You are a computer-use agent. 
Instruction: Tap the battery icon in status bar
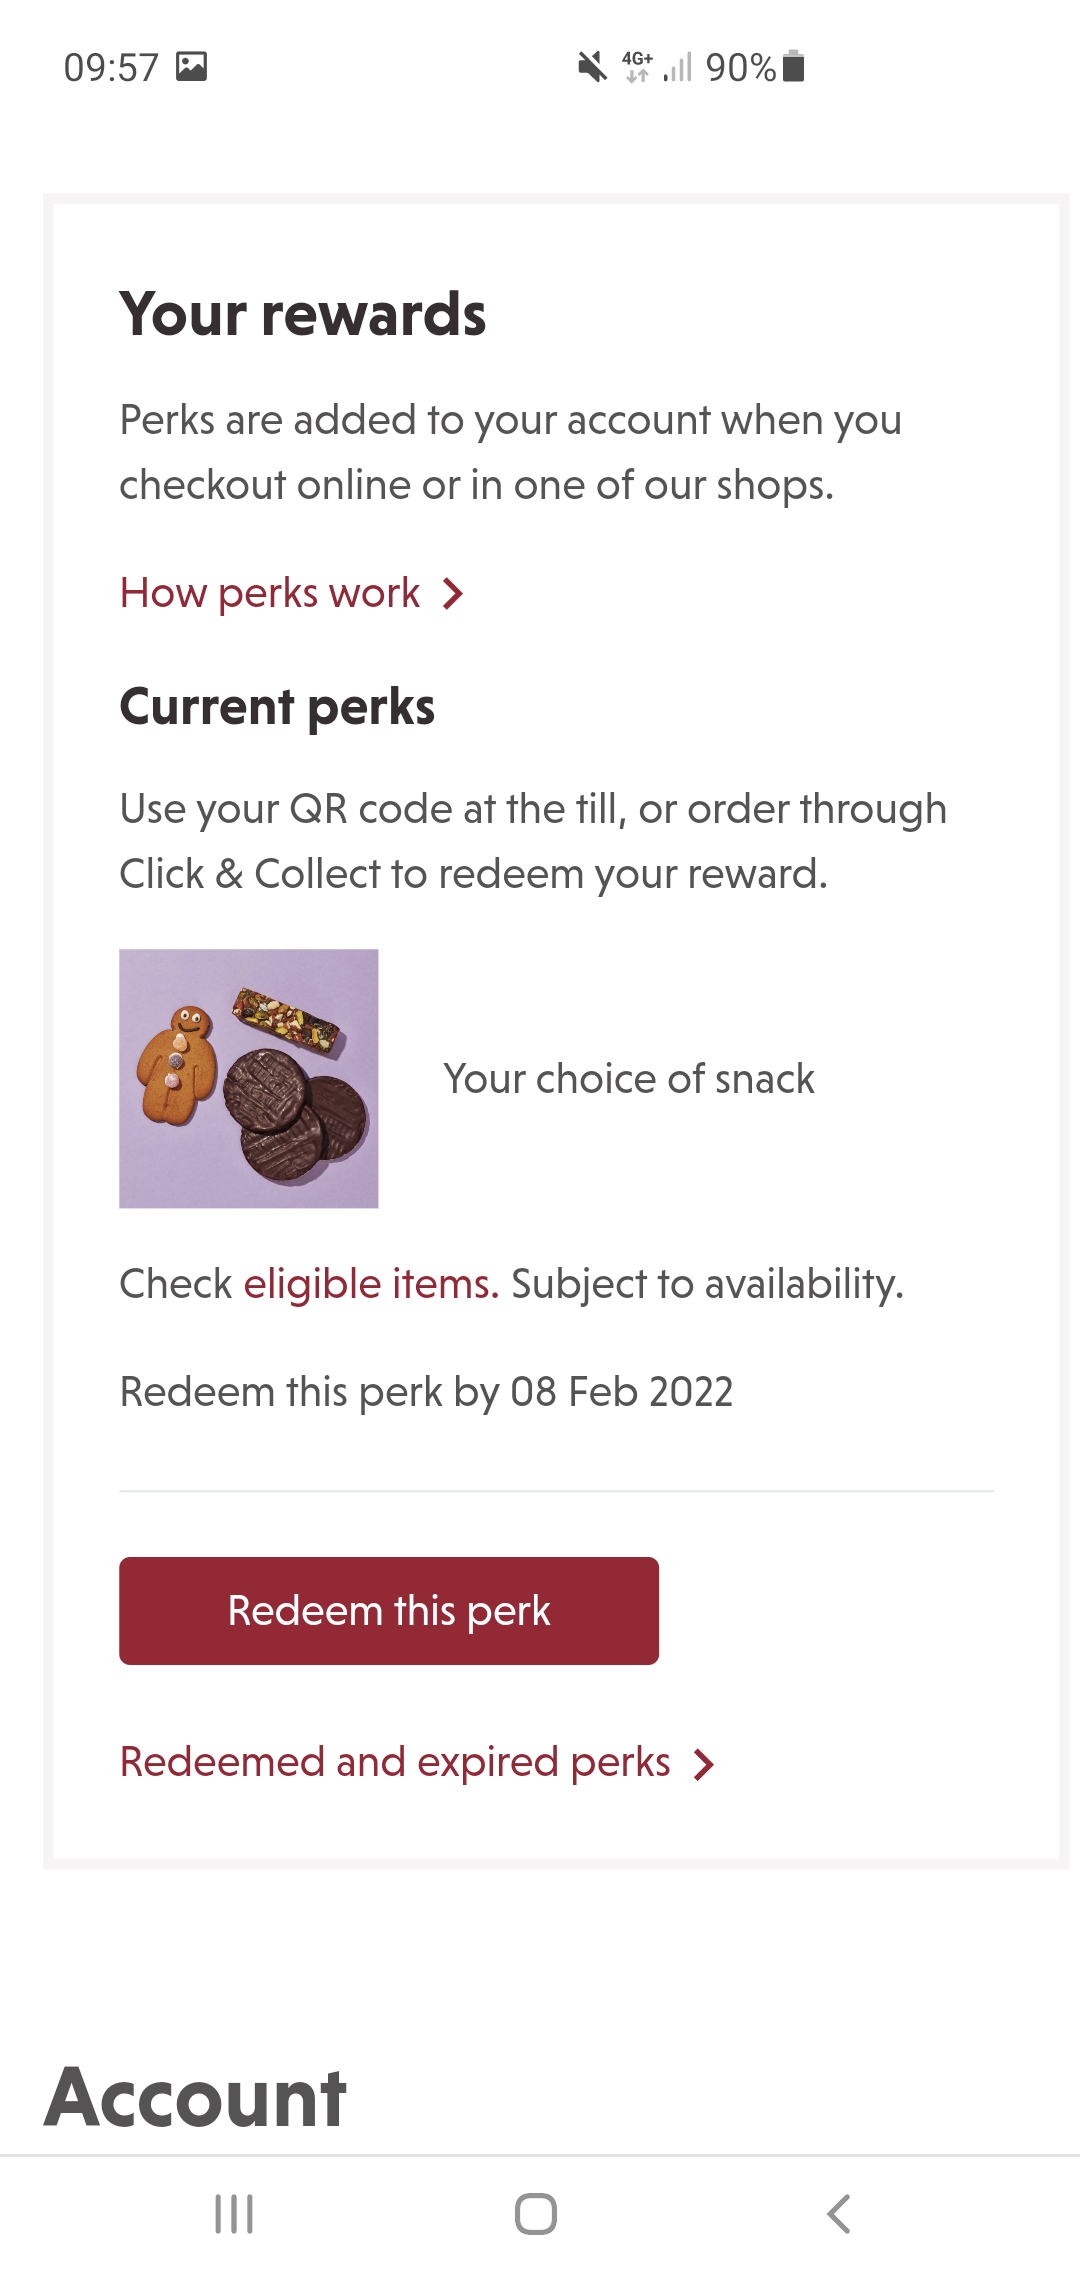pyautogui.click(x=793, y=66)
